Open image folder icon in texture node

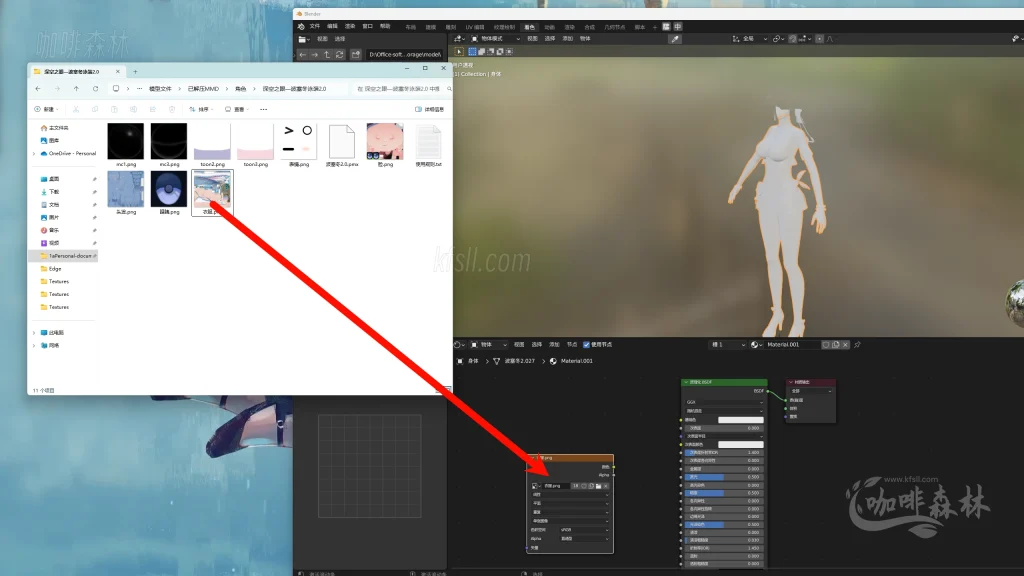[x=598, y=486]
